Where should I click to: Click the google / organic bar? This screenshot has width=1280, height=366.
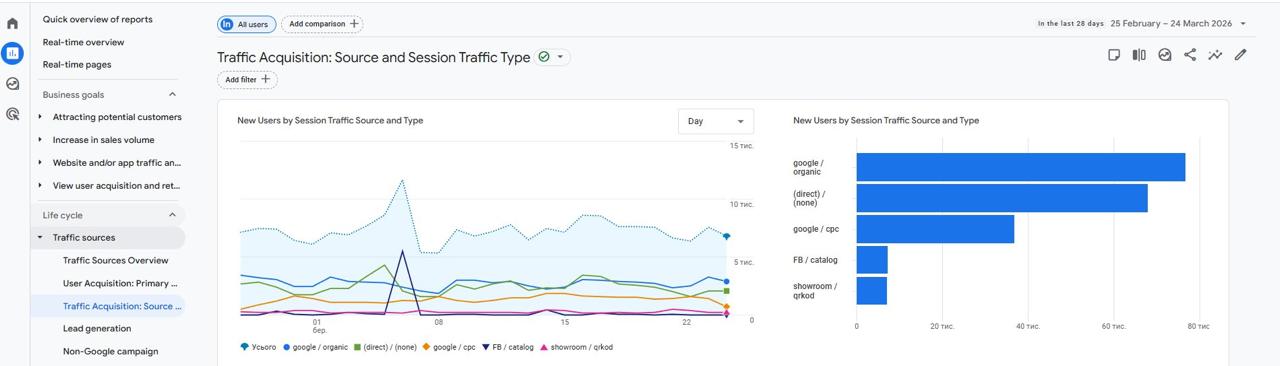tap(1021, 167)
